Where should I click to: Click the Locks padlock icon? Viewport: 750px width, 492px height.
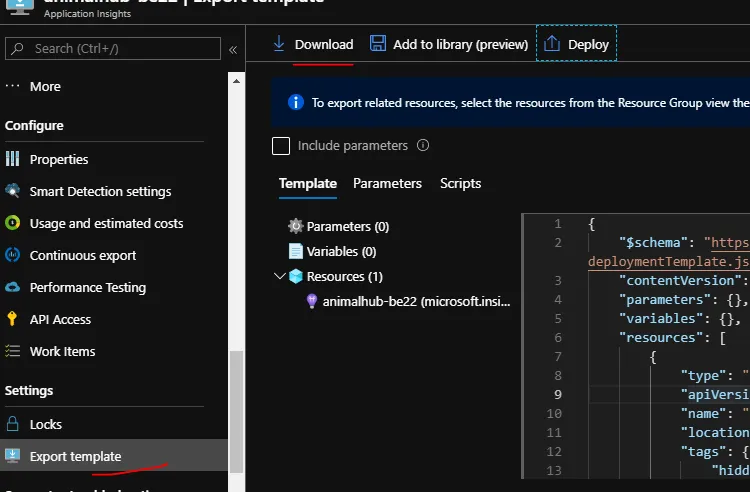pyautogui.click(x=12, y=424)
